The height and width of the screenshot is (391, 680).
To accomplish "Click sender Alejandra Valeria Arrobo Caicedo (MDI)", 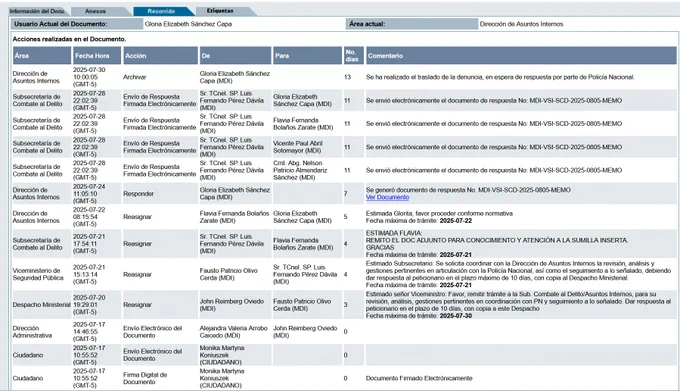I will (x=233, y=332).
